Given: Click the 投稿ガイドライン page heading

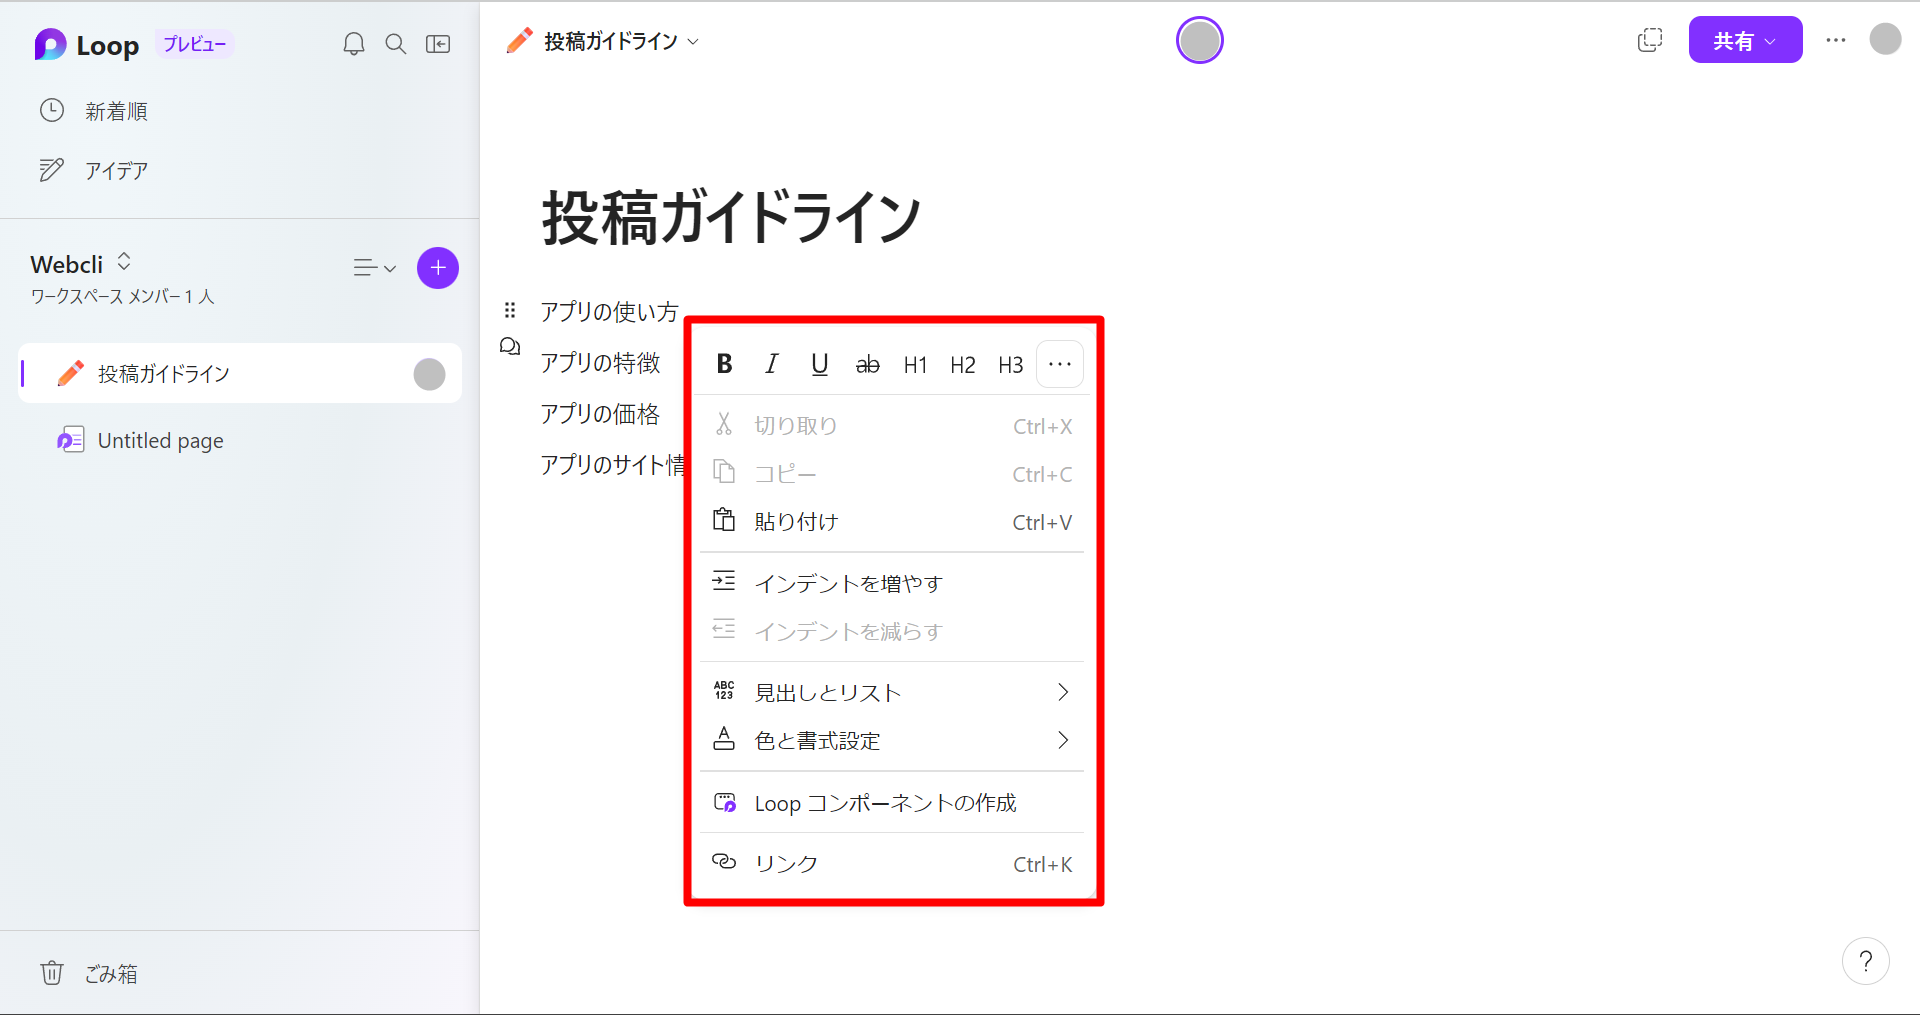Looking at the screenshot, I should 731,218.
